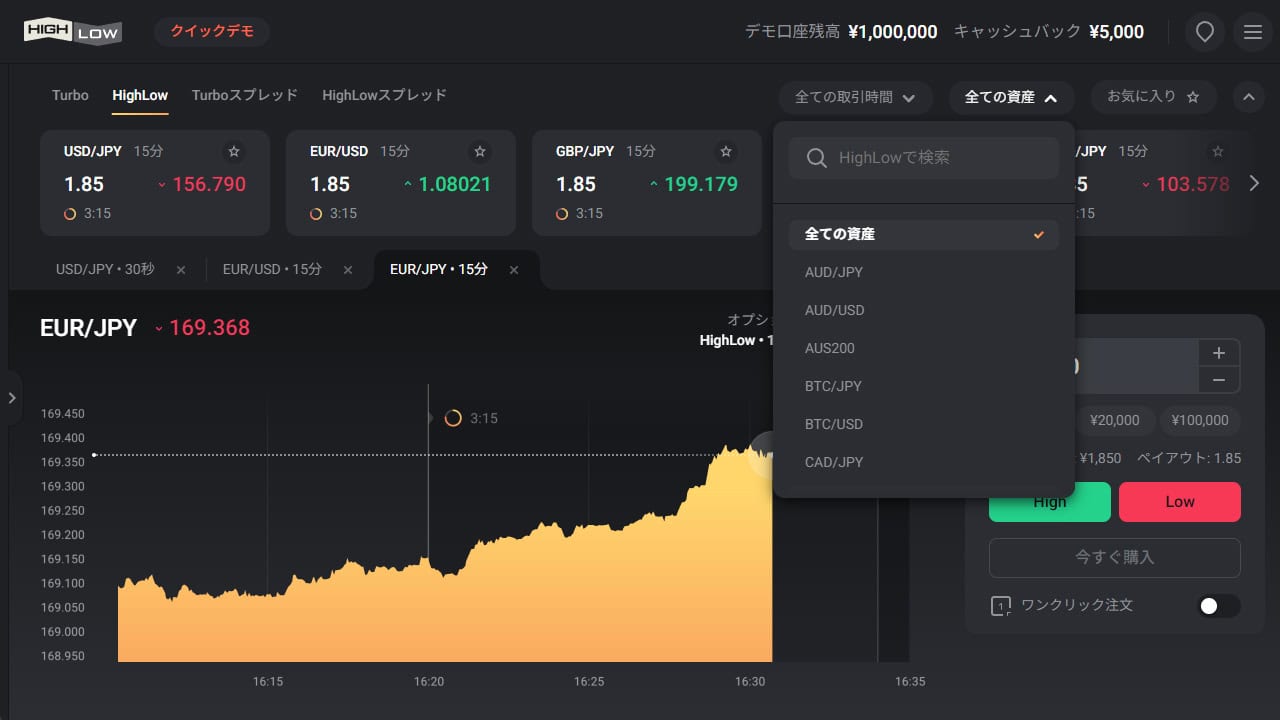Click お気に入り favorites filter

click(1153, 97)
